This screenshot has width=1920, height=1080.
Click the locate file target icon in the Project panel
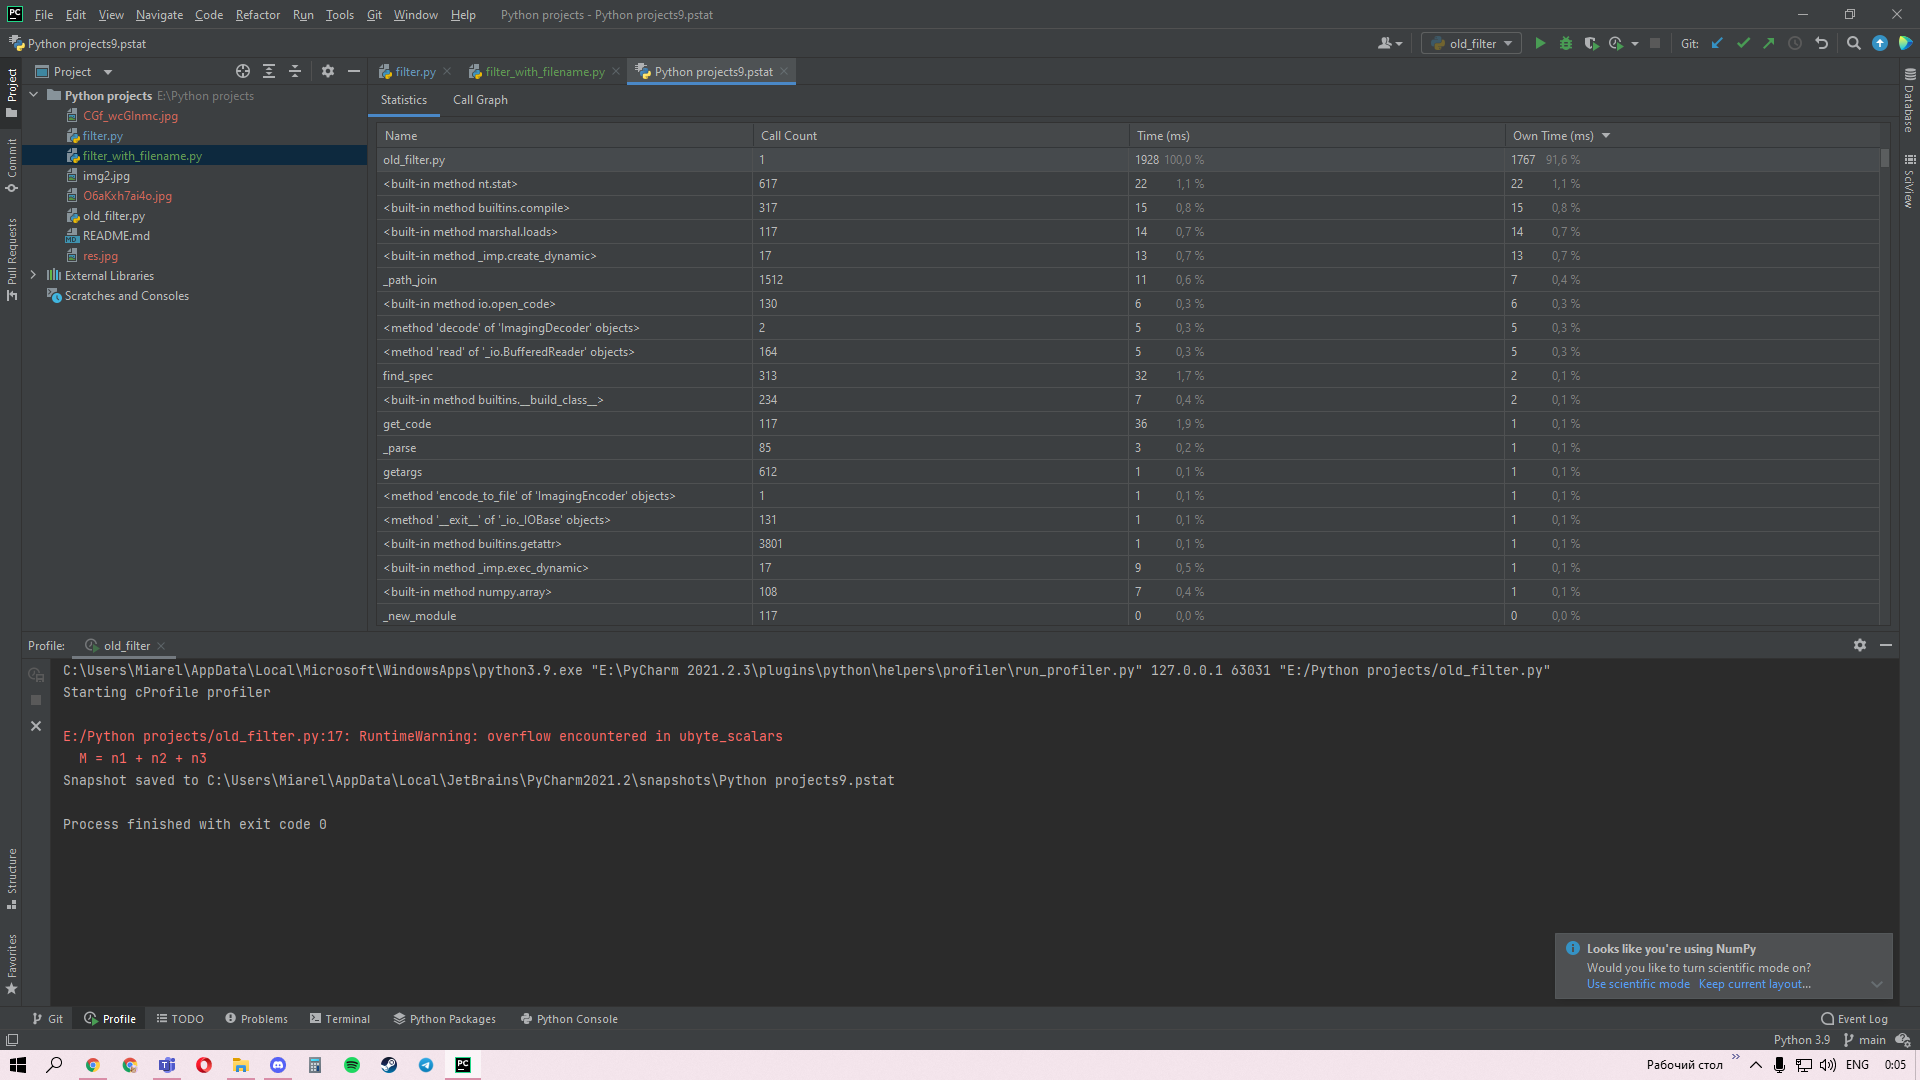(242, 71)
